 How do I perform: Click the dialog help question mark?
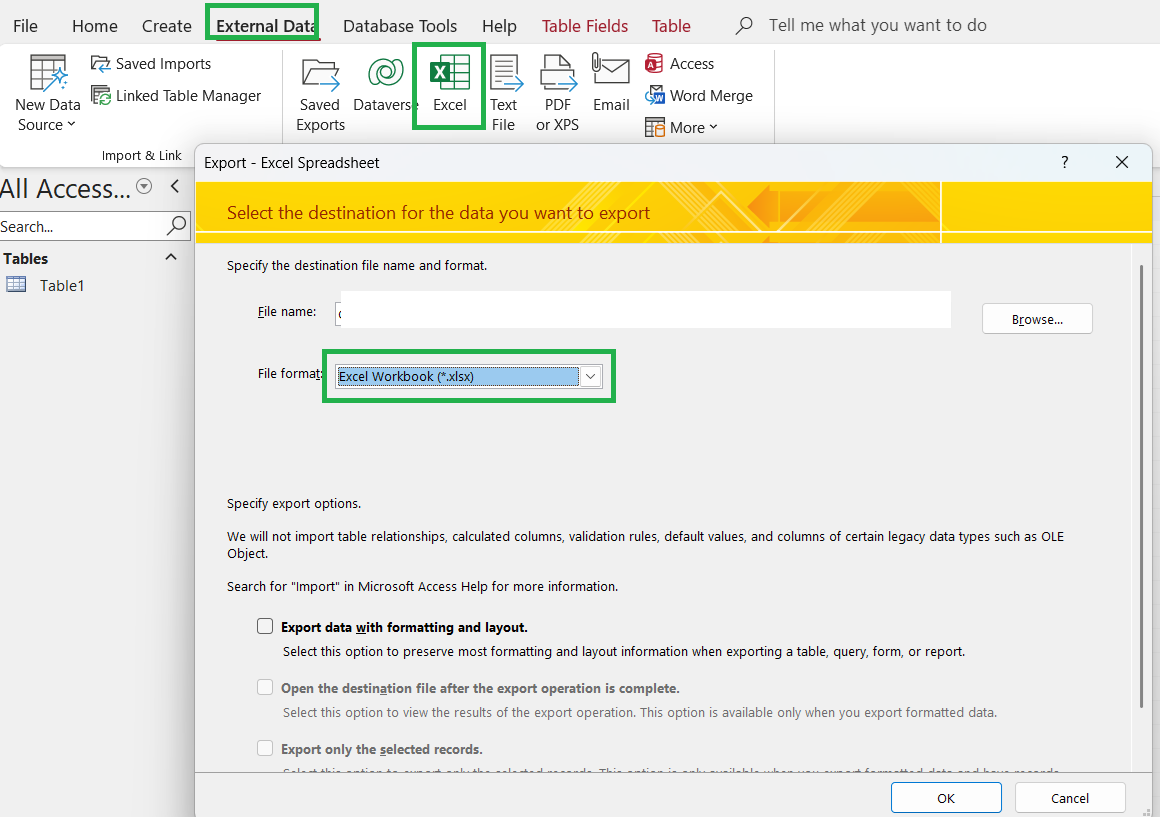1065,162
